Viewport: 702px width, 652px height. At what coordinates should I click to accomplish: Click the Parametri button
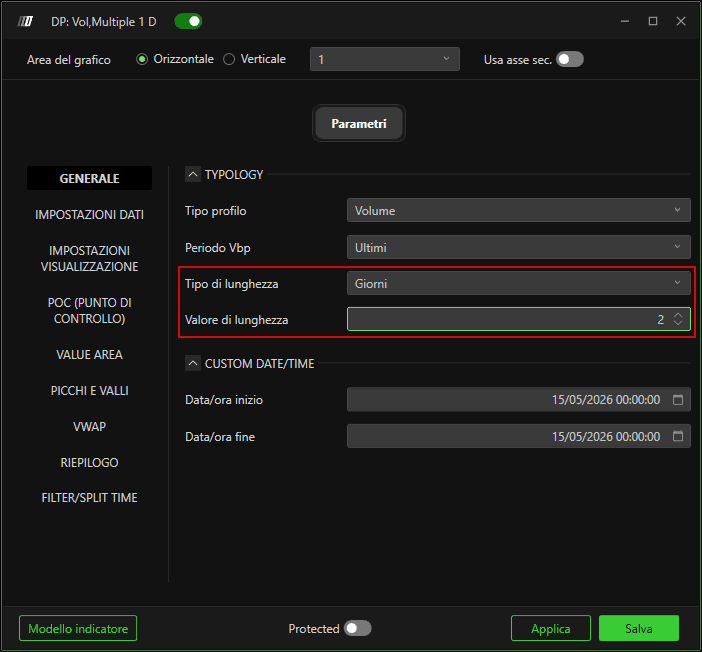[x=359, y=123]
